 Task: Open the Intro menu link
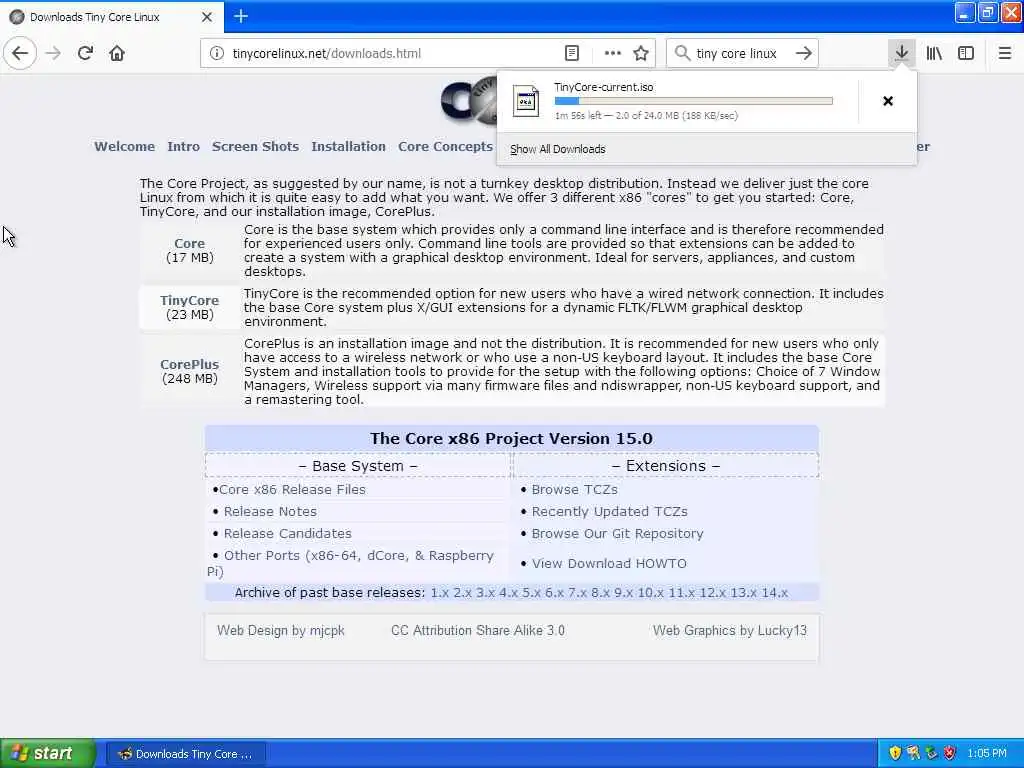pyautogui.click(x=184, y=146)
